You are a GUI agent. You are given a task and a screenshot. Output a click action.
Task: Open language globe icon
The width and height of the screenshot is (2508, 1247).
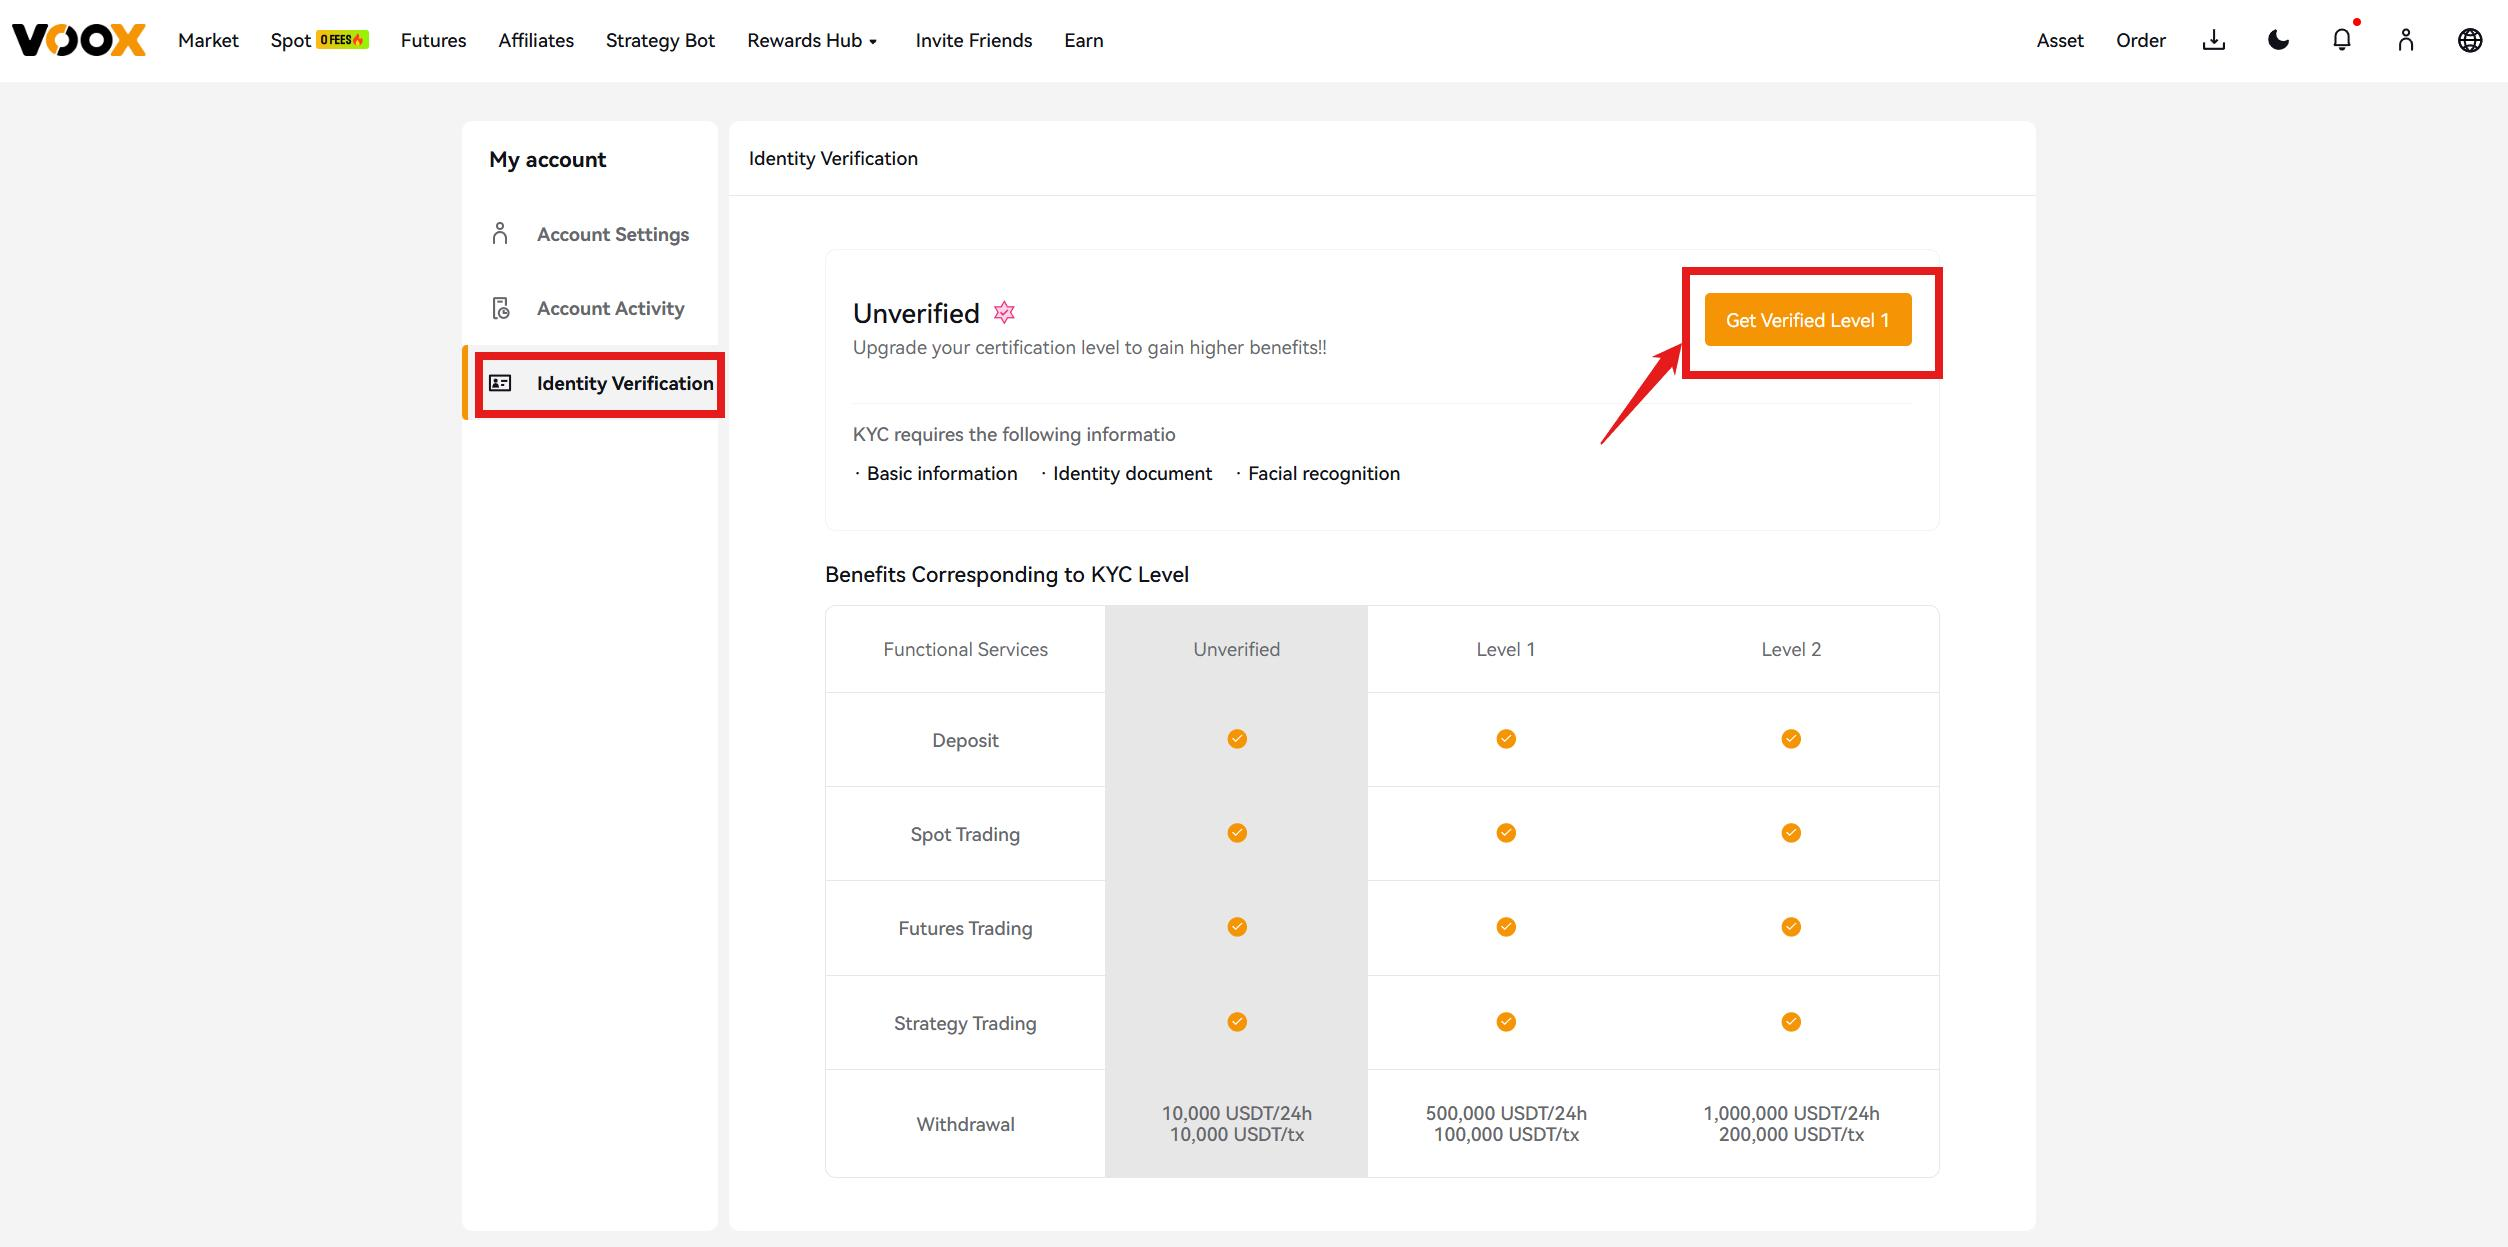point(2470,40)
